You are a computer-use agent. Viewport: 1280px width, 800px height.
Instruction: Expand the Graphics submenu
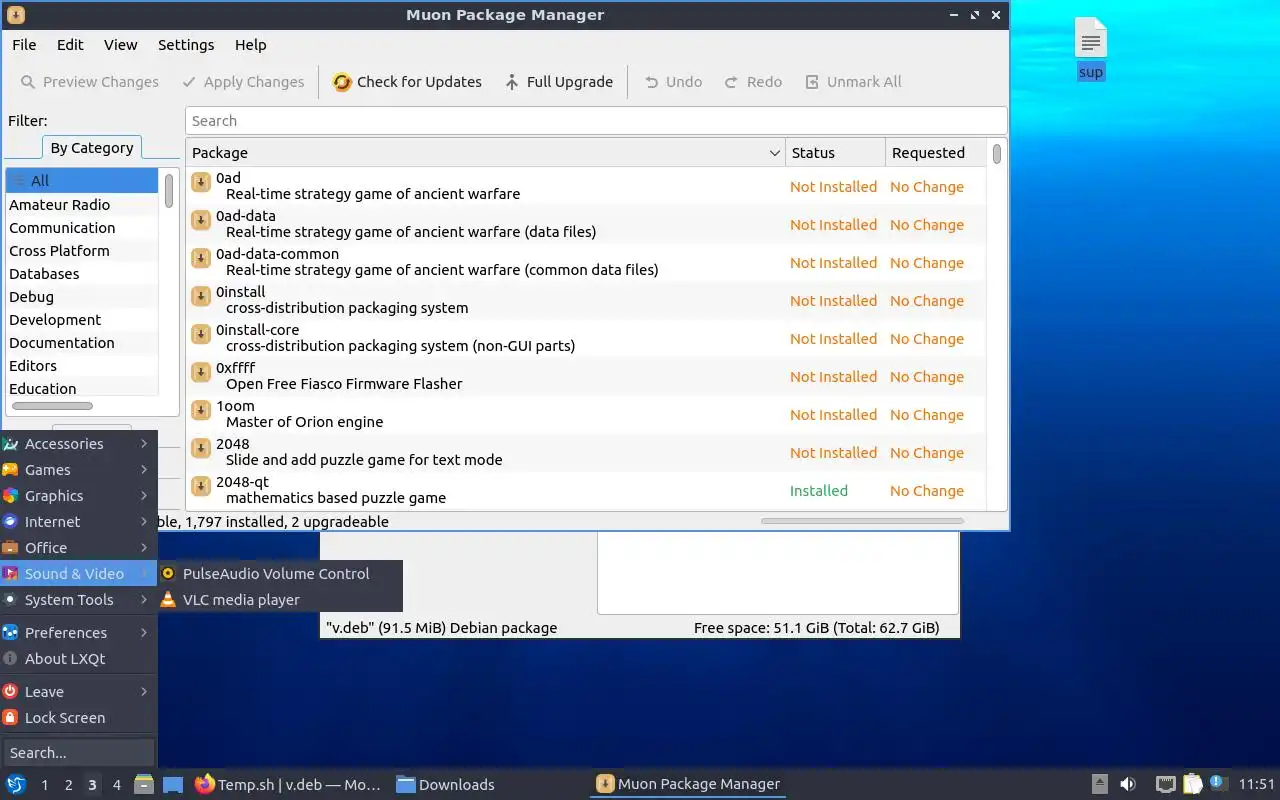(78, 496)
